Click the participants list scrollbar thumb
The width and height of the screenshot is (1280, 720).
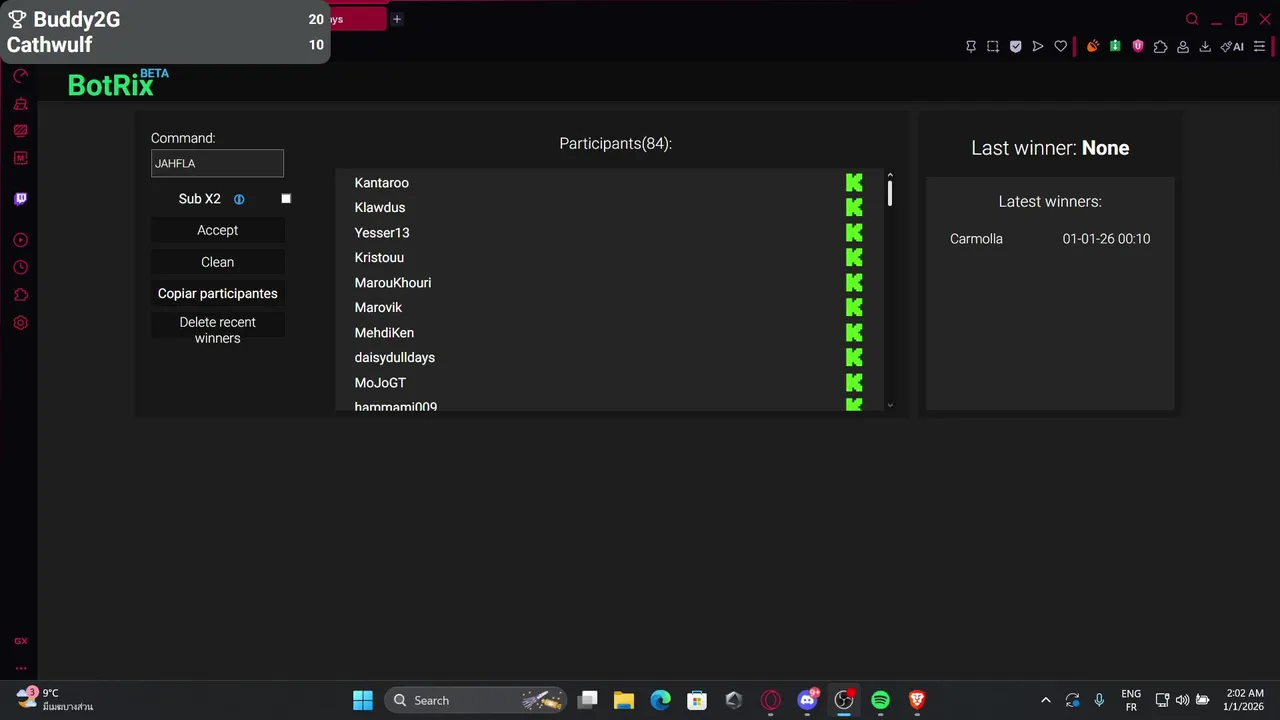click(x=890, y=194)
